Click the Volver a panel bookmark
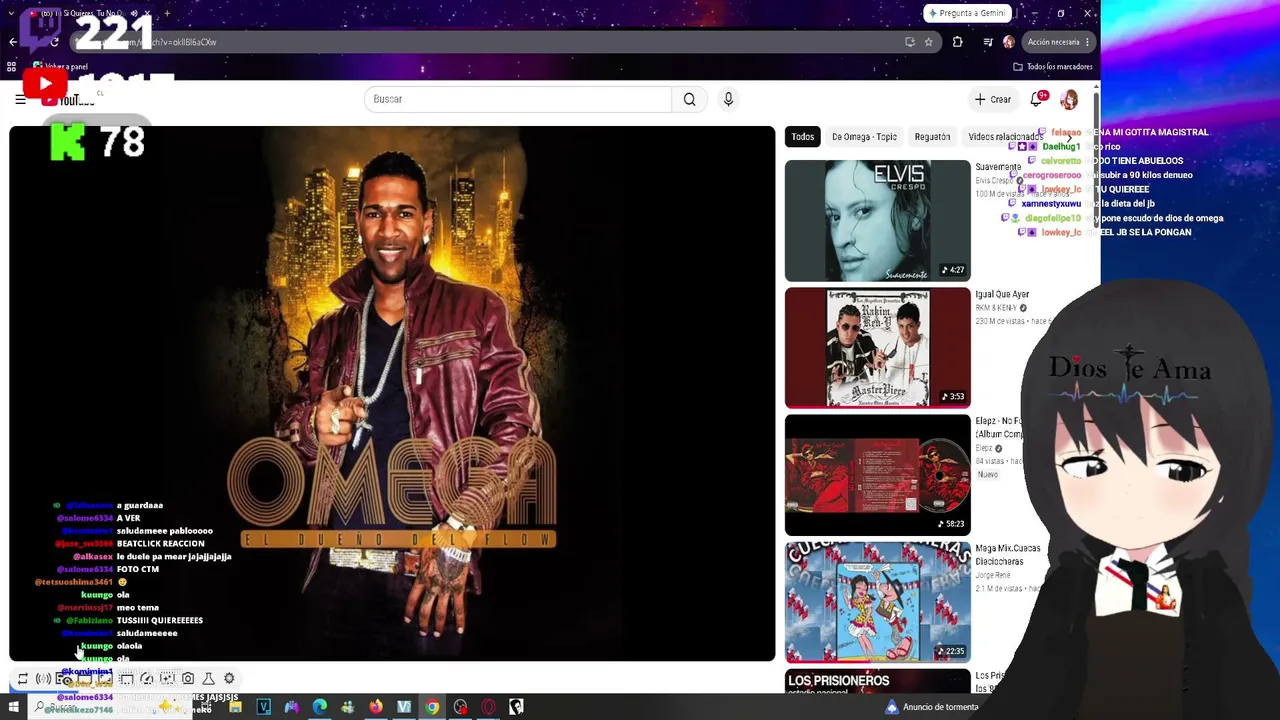 coord(59,67)
